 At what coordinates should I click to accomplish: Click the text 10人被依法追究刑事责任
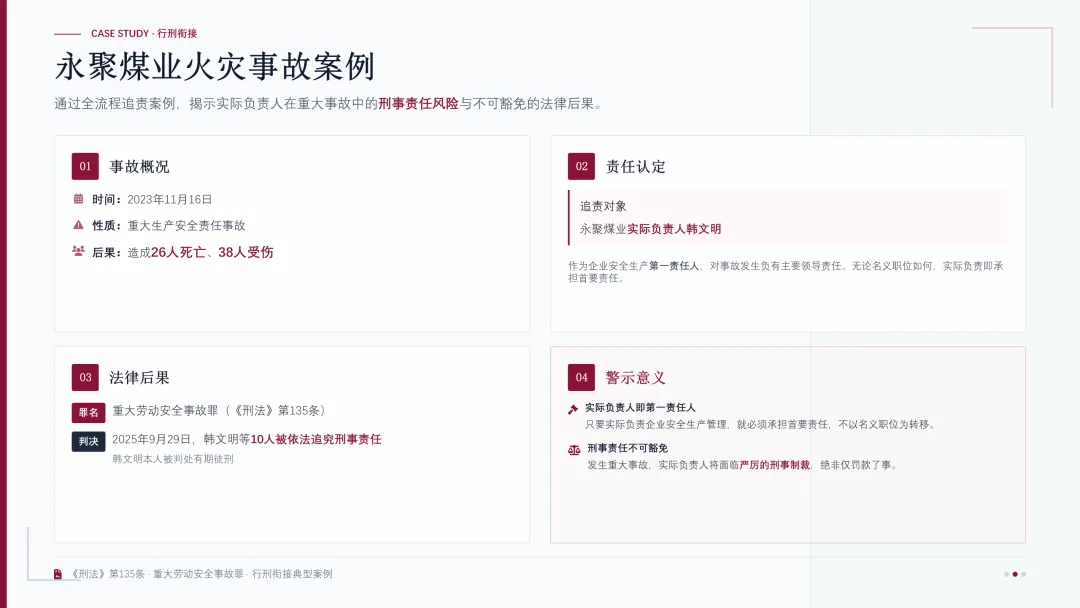[315, 439]
